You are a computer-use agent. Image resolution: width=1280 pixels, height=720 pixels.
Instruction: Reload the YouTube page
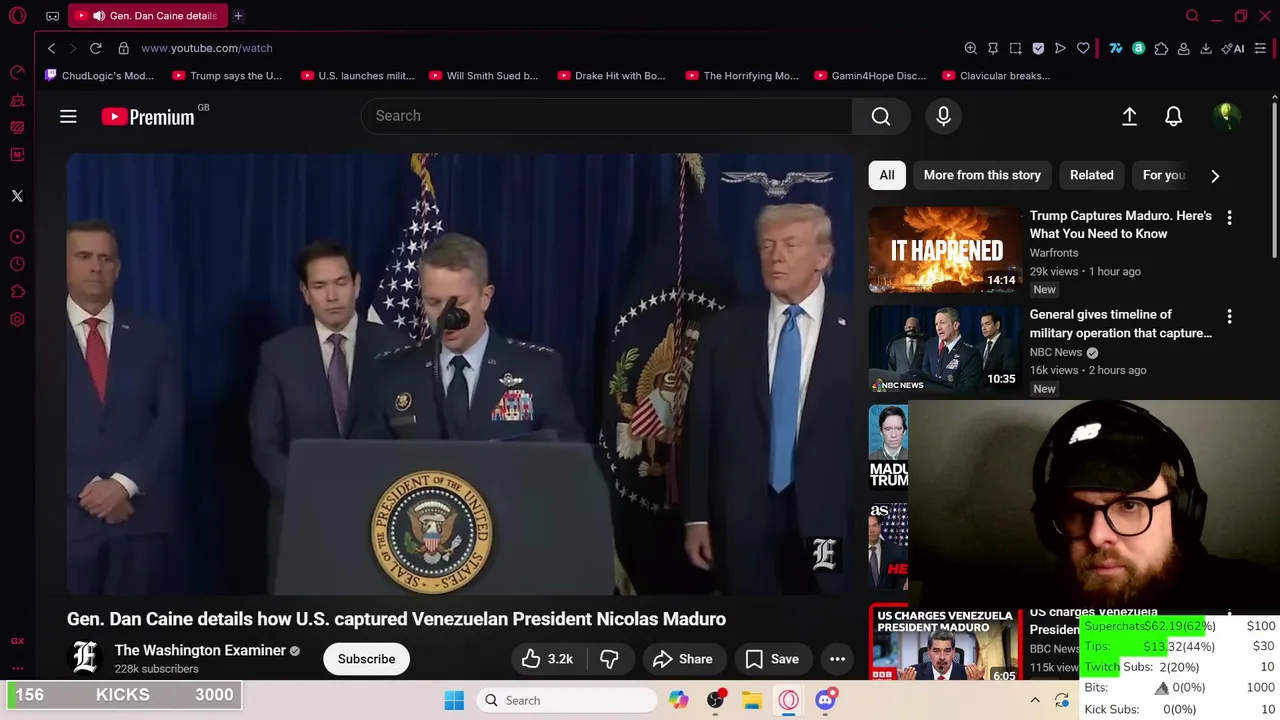[x=96, y=48]
